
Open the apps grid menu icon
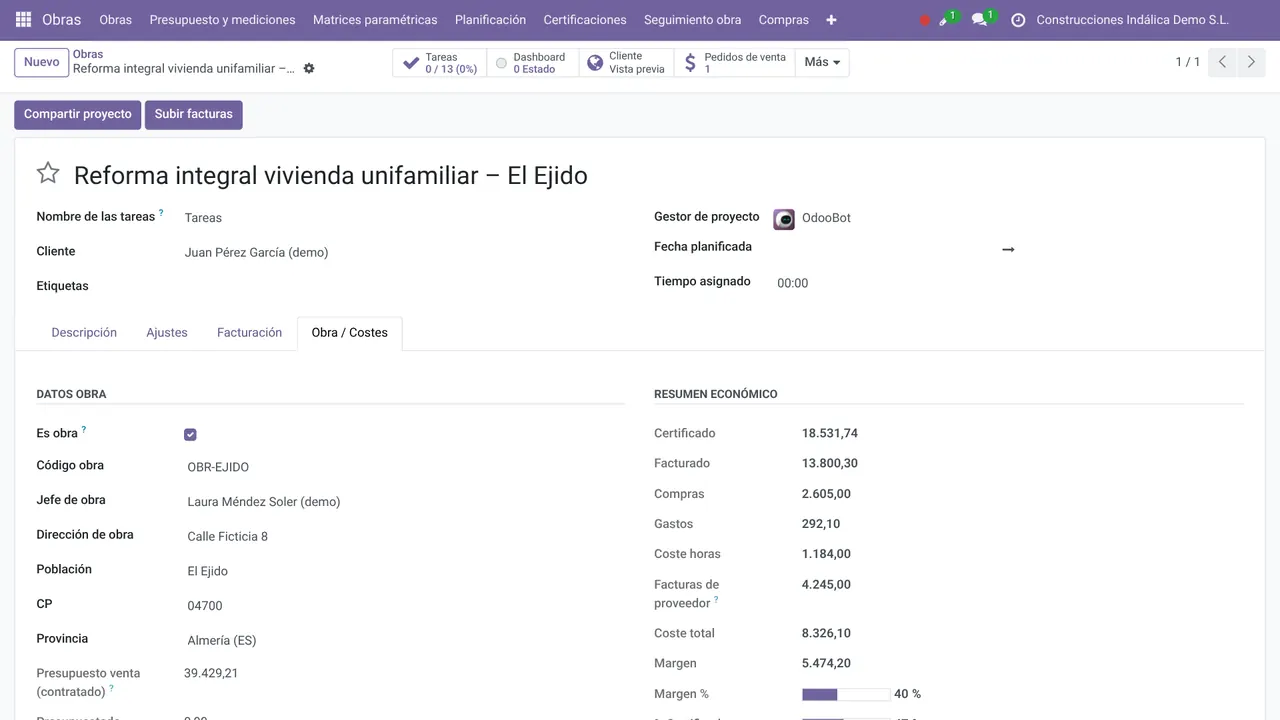23,19
